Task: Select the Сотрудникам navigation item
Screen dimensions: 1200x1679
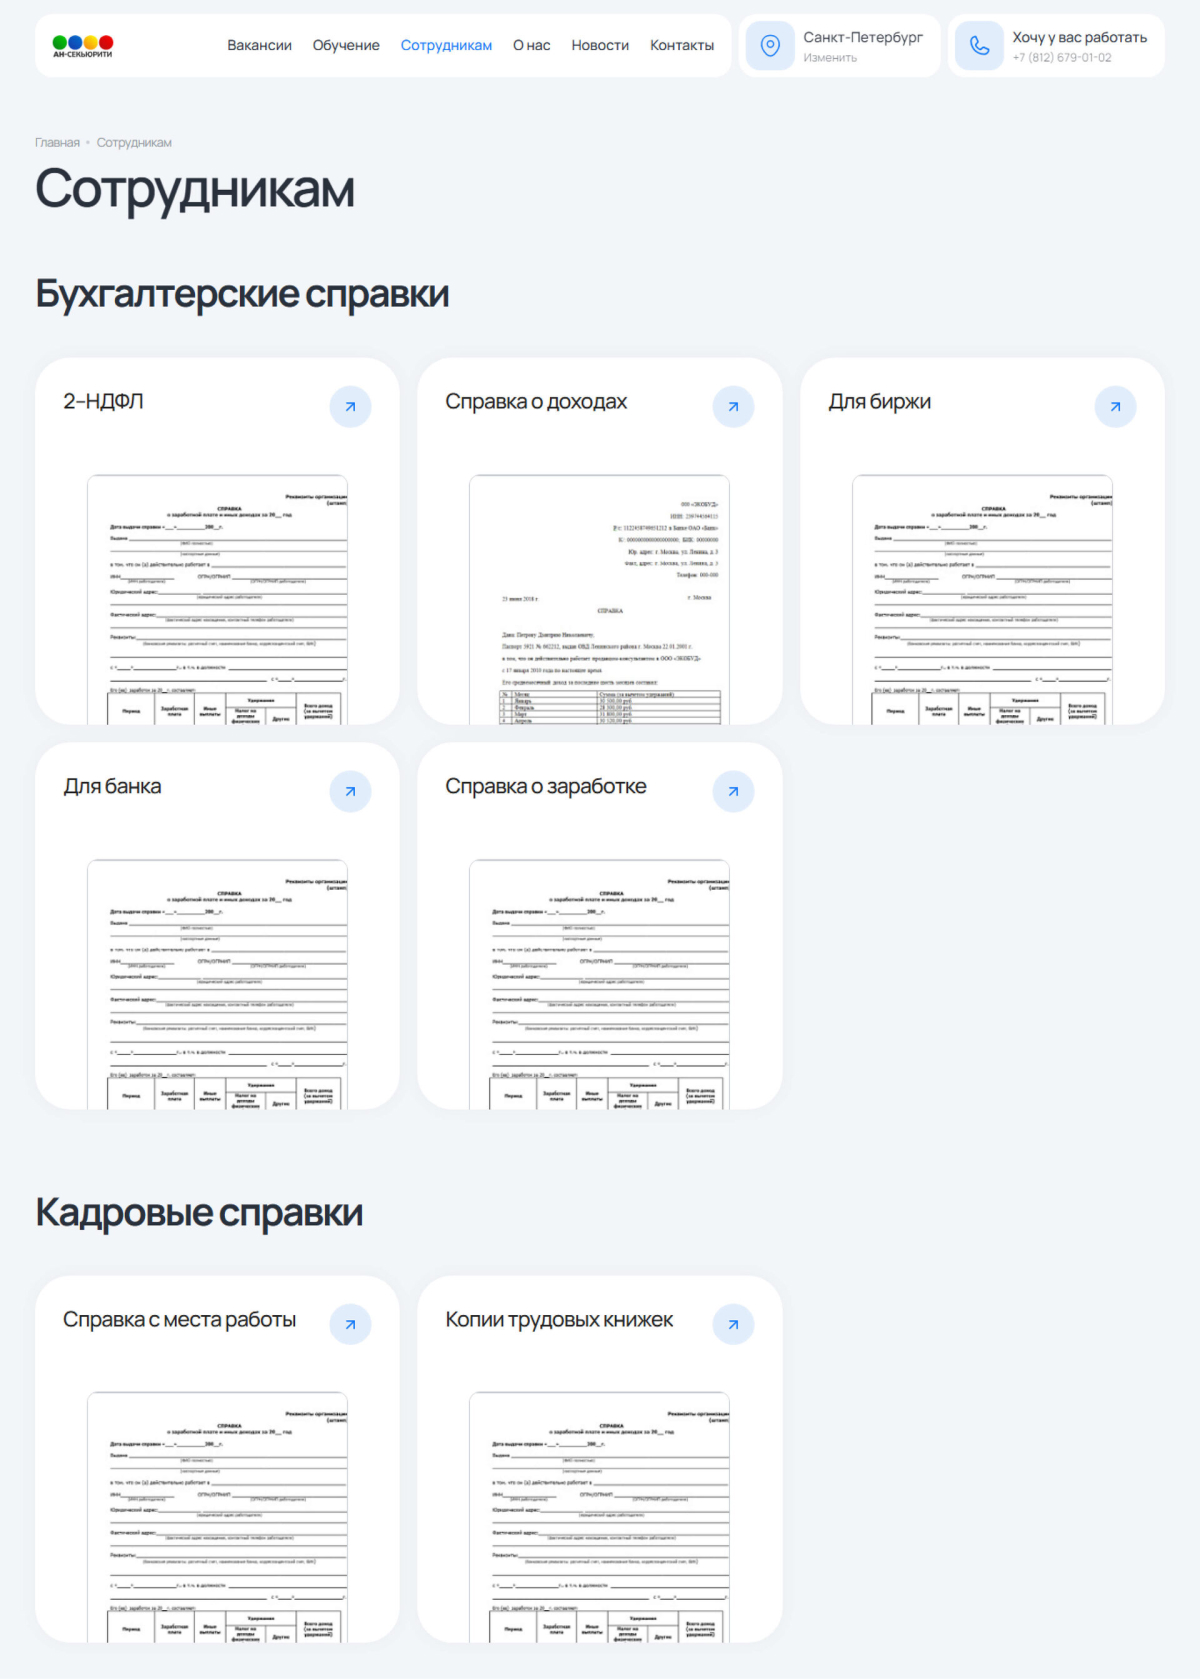Action: coord(446,45)
